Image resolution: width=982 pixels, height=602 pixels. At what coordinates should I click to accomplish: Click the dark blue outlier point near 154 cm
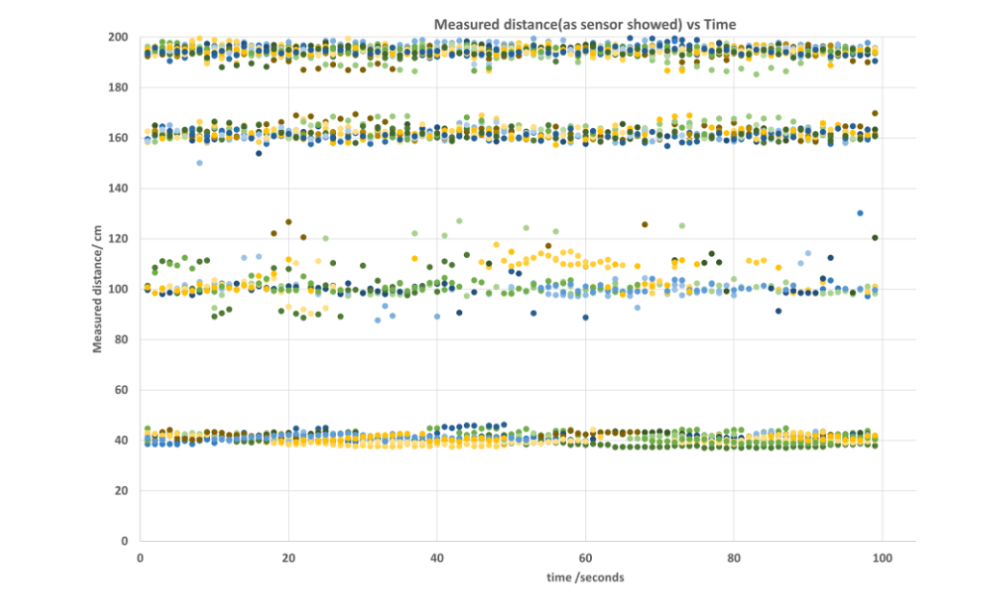(x=259, y=153)
